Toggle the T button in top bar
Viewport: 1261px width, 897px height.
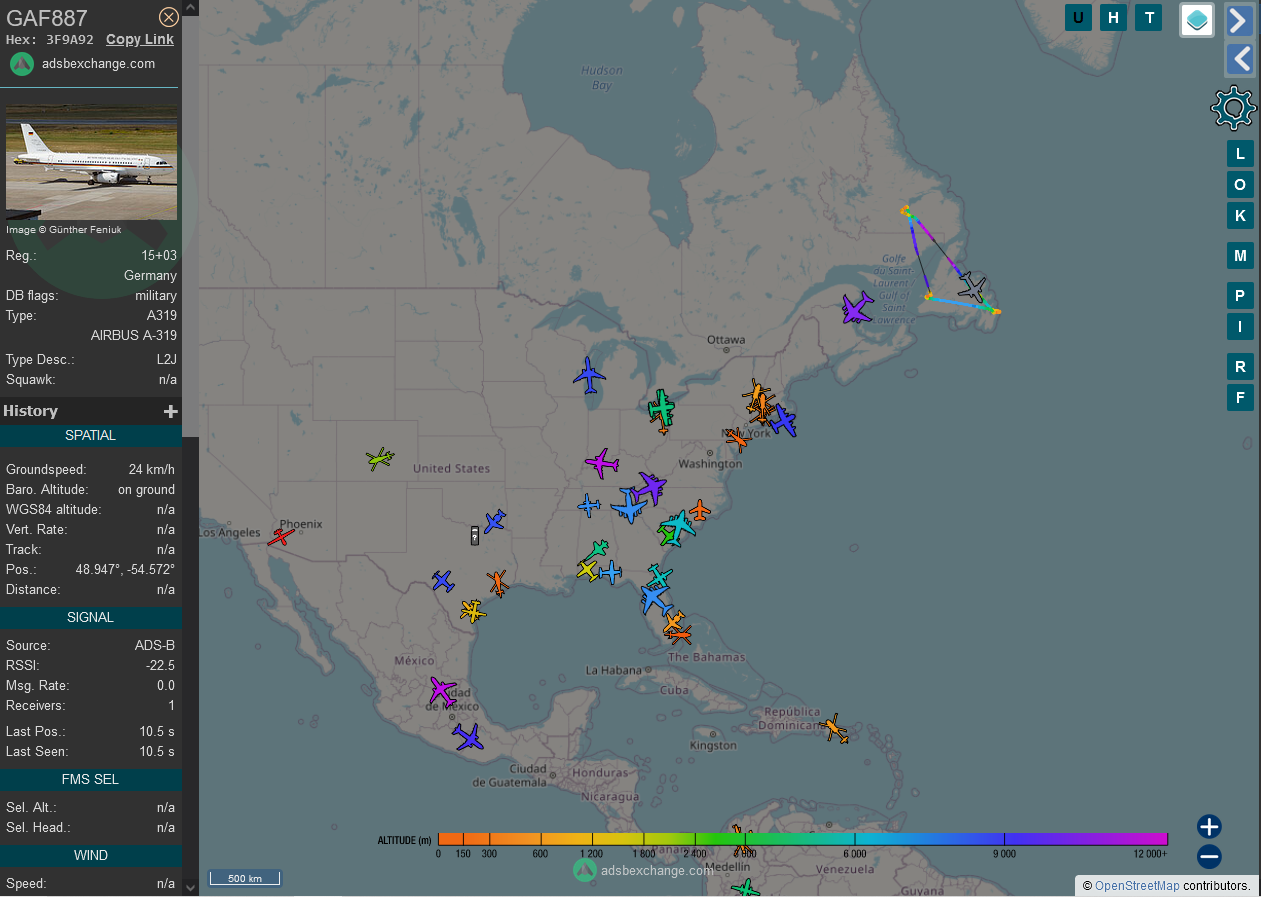coord(1149,17)
